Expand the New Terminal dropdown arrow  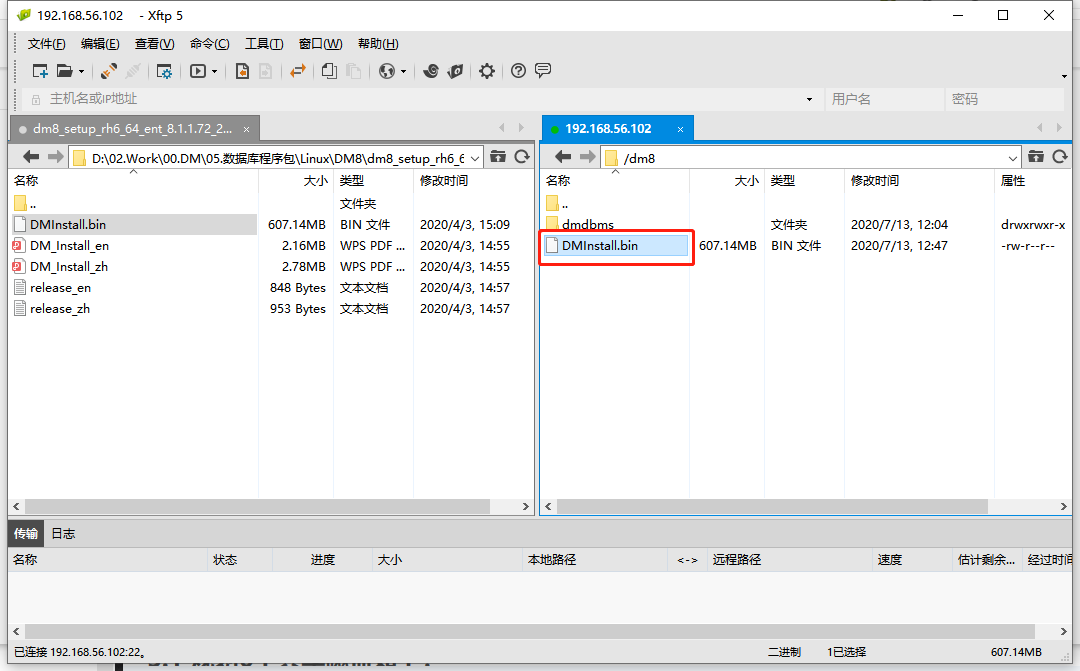(x=214, y=72)
